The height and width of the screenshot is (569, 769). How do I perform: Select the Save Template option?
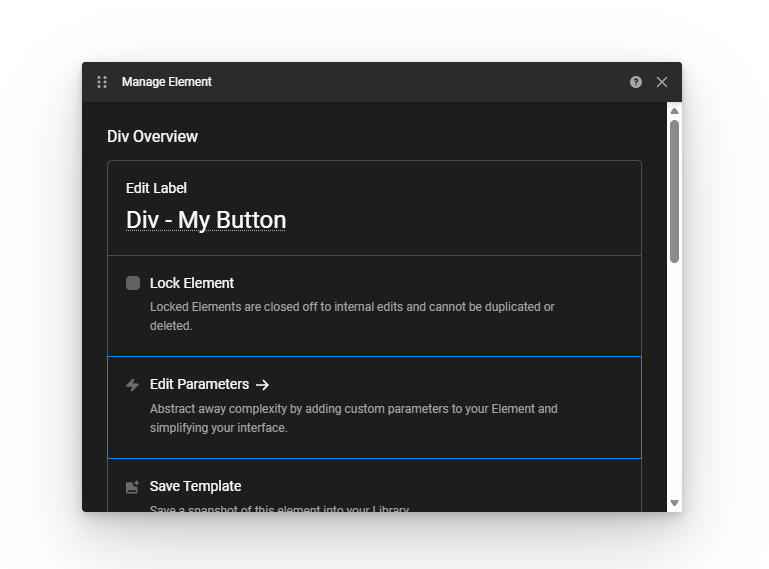tap(195, 486)
